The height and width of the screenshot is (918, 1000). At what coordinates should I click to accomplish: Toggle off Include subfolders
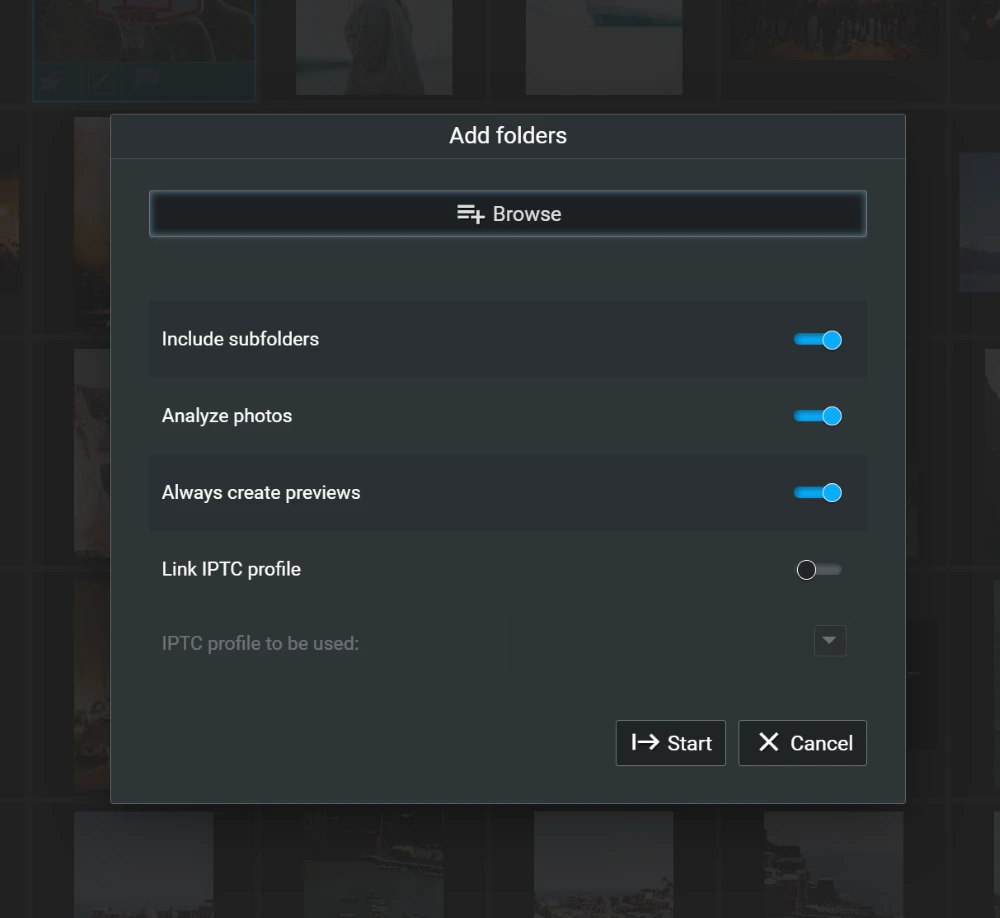(817, 339)
